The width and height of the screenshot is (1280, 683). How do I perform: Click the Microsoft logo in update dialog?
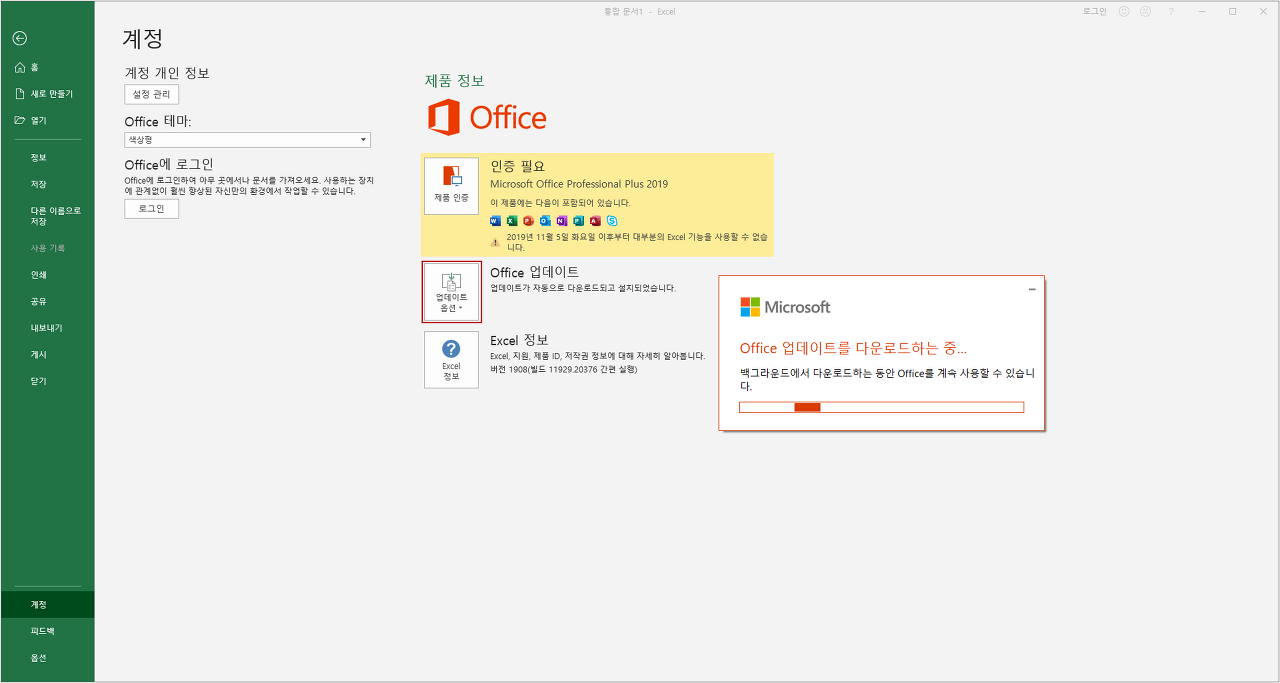pos(785,307)
